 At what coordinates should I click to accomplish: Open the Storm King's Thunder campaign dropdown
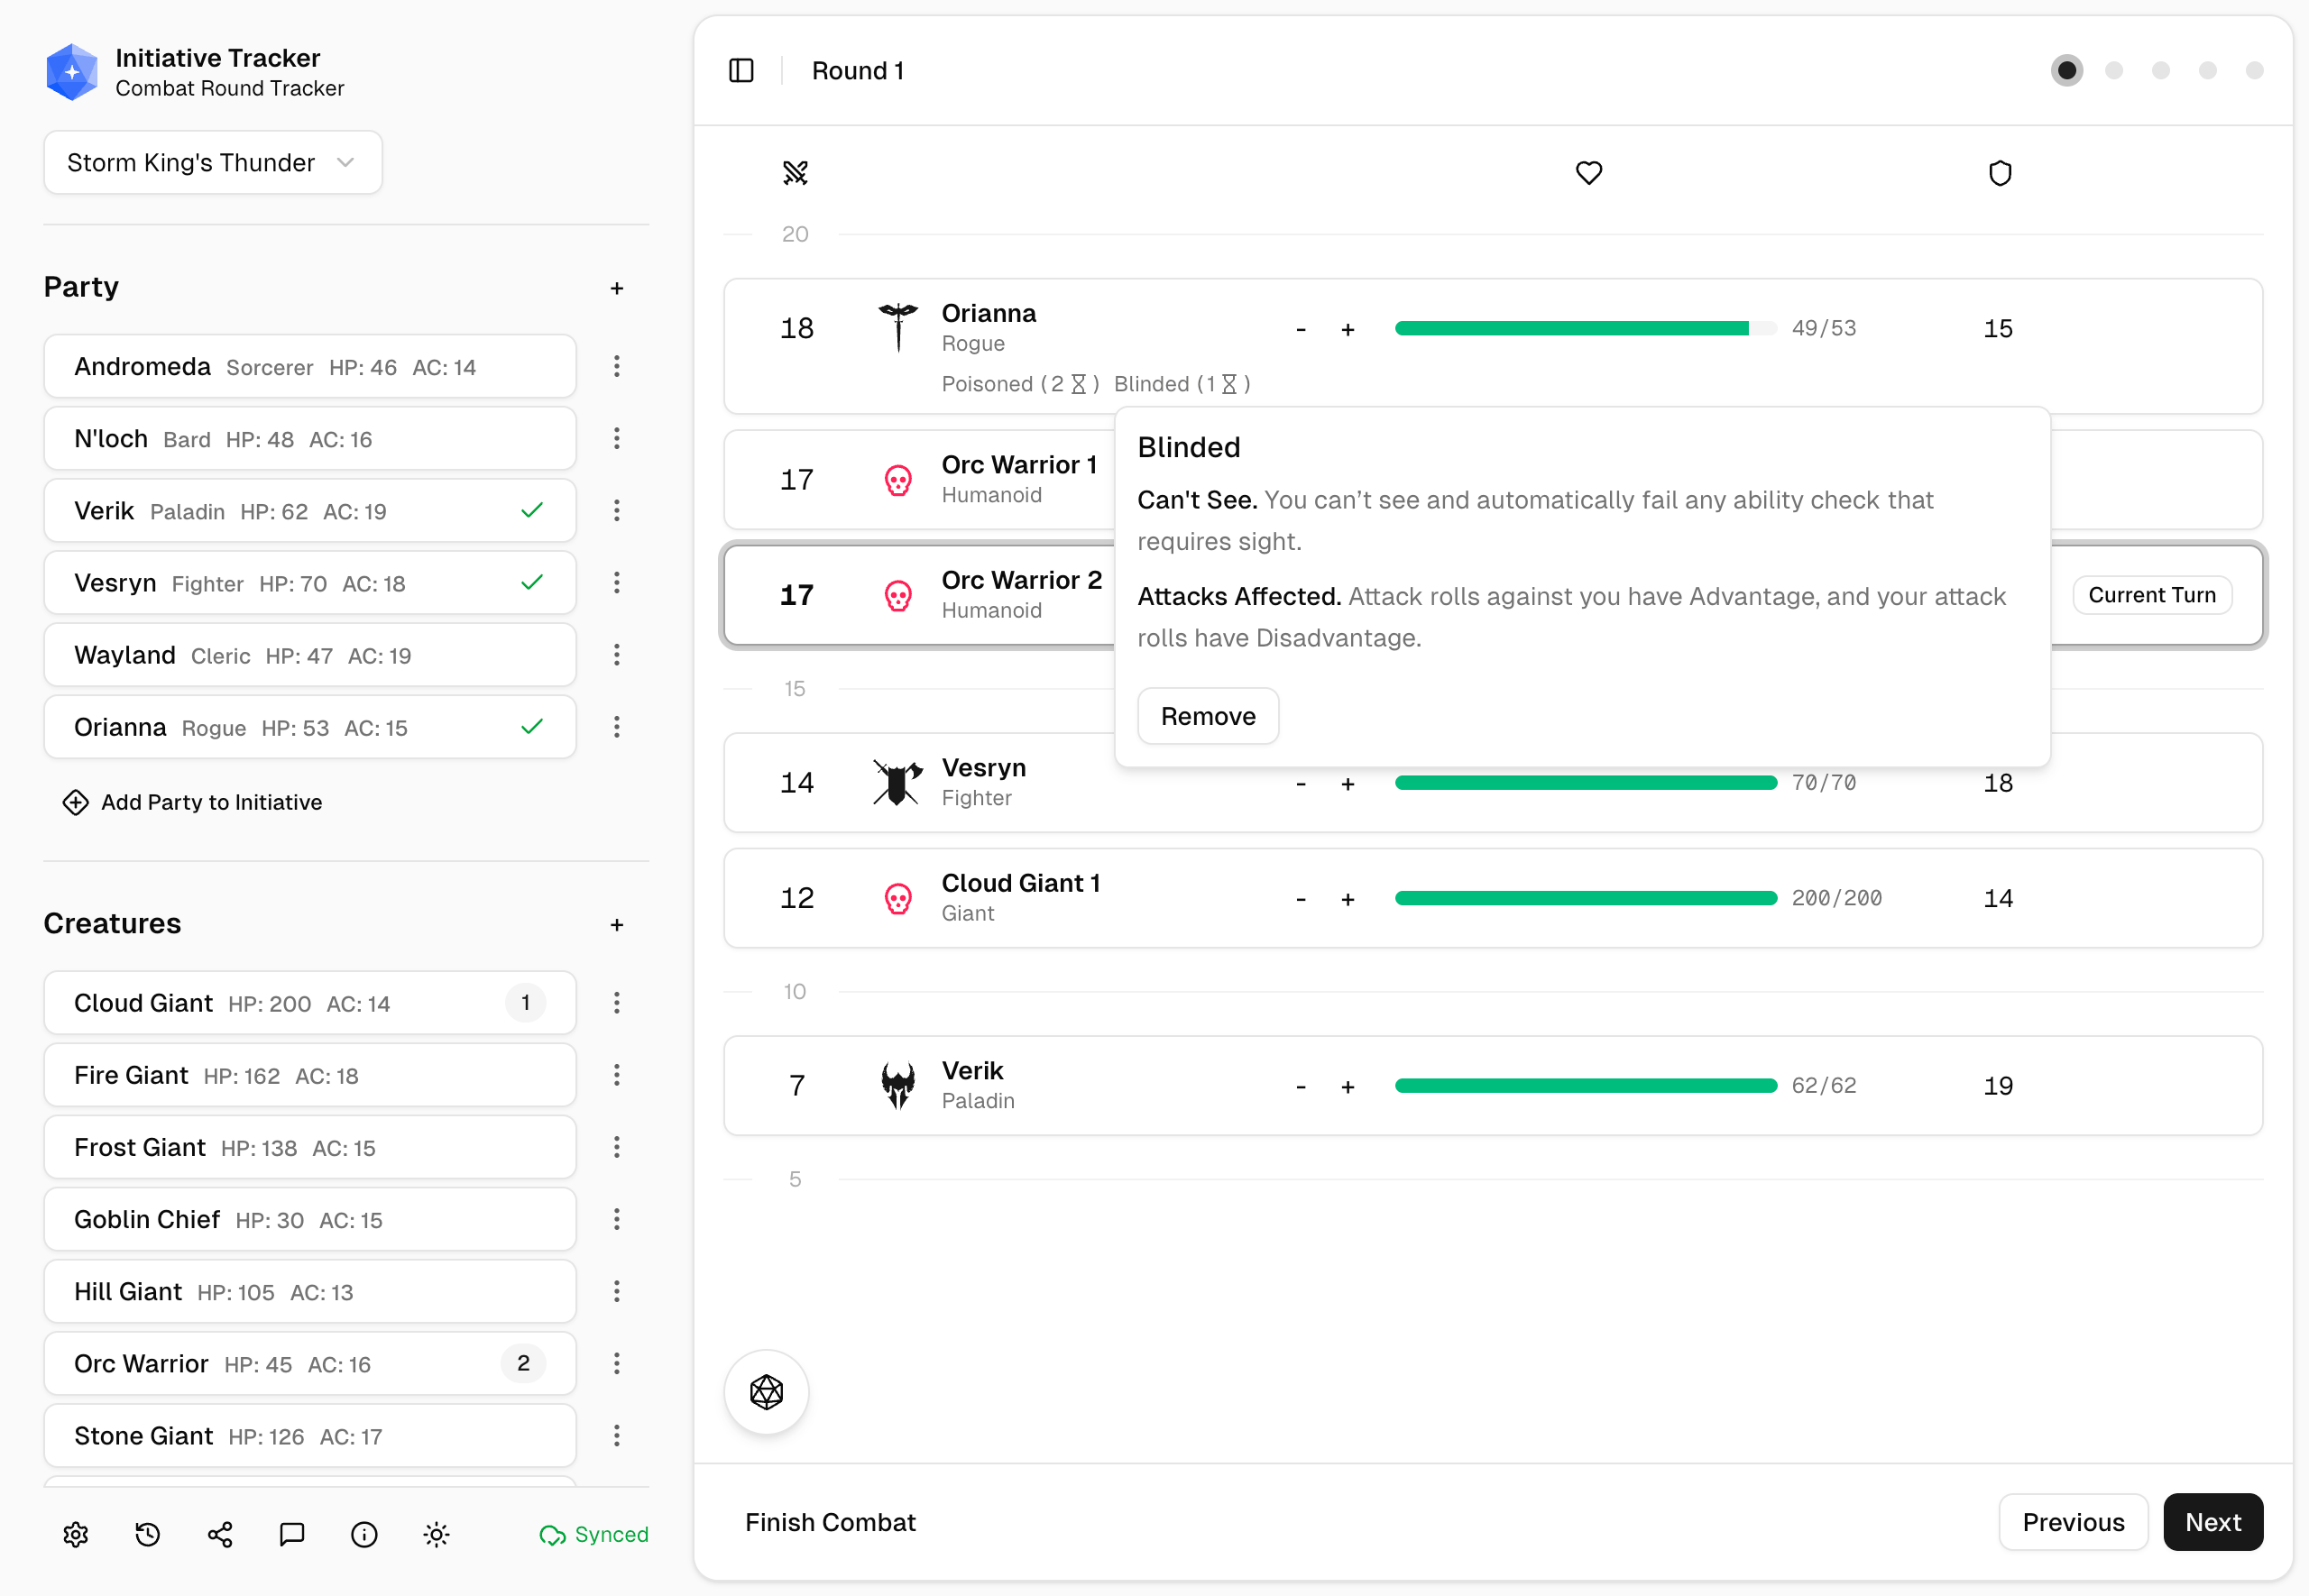[x=212, y=162]
